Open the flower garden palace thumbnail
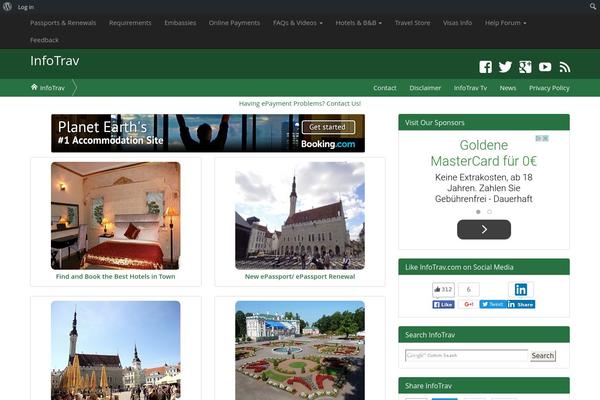The image size is (600, 400). pyautogui.click(x=300, y=350)
